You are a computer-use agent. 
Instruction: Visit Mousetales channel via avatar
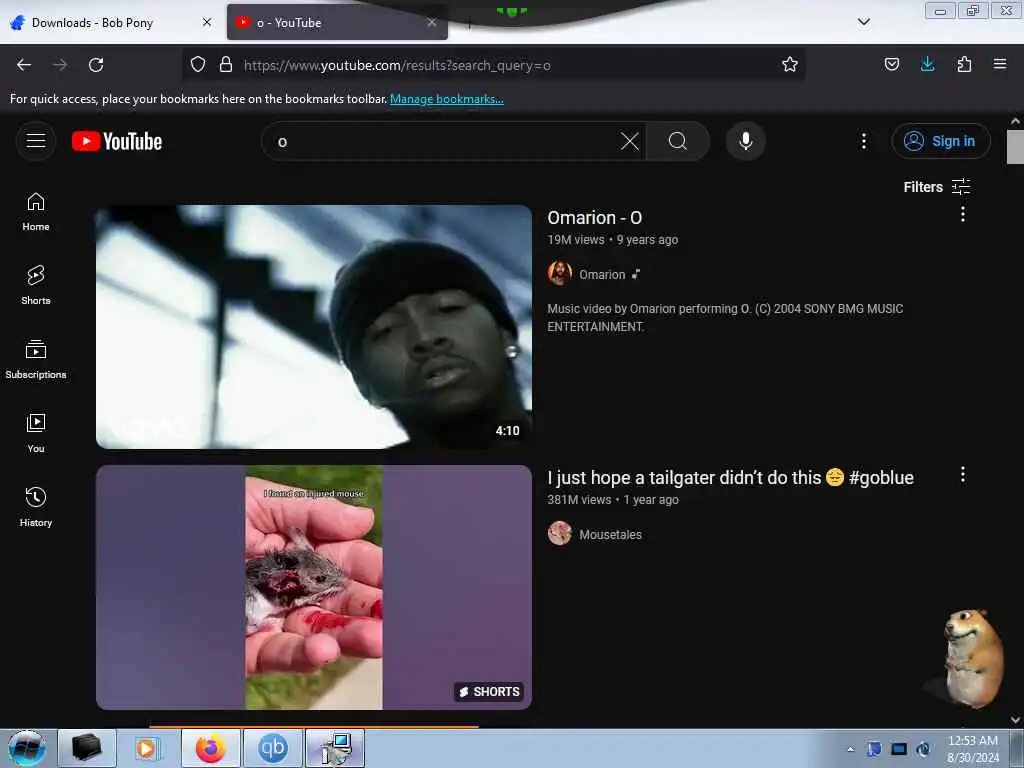[560, 534]
